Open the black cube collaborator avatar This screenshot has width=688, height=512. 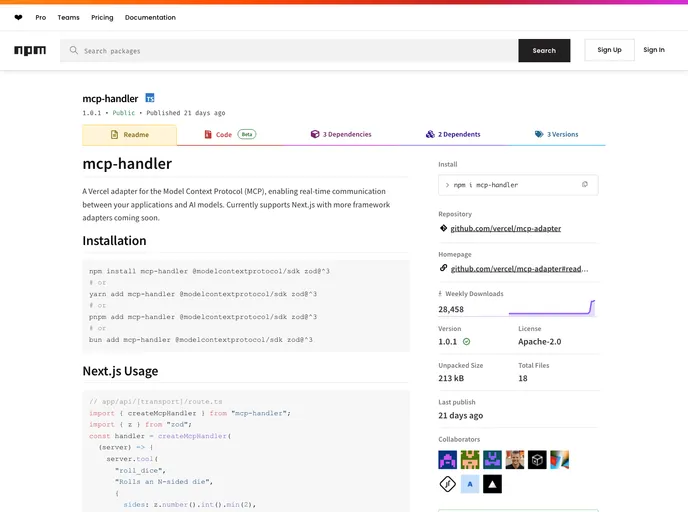537,460
